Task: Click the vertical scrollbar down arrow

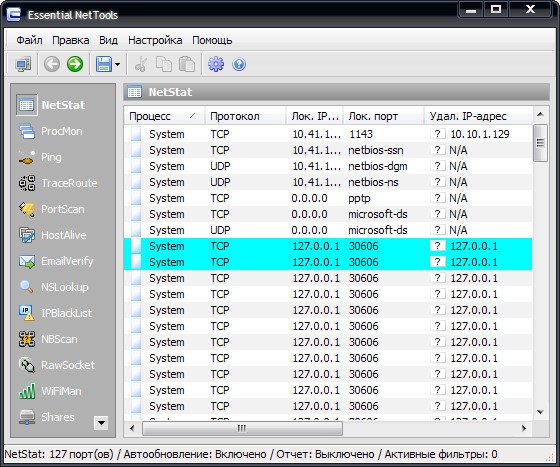Action: [x=540, y=412]
